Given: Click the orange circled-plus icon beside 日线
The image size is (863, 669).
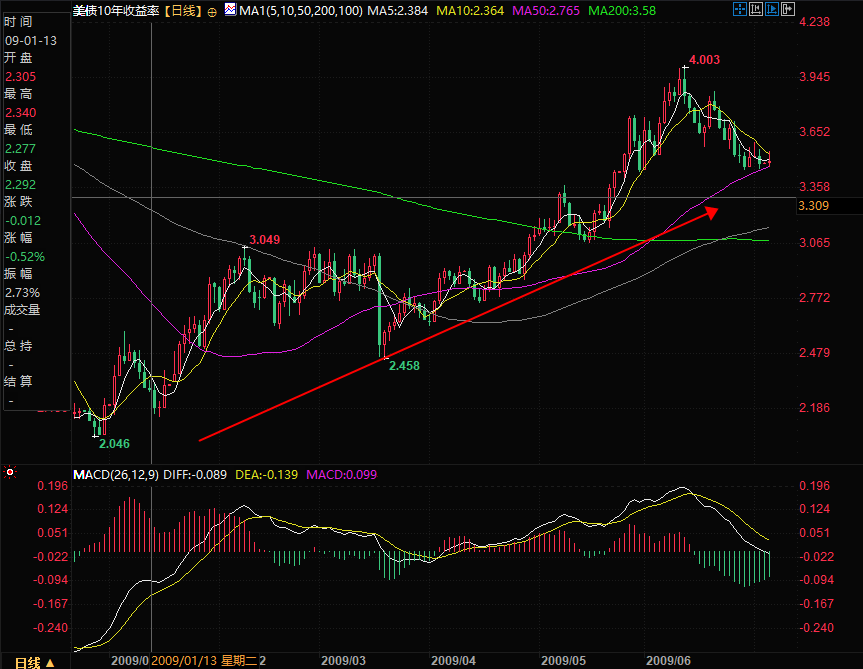Looking at the screenshot, I should click(x=212, y=12).
